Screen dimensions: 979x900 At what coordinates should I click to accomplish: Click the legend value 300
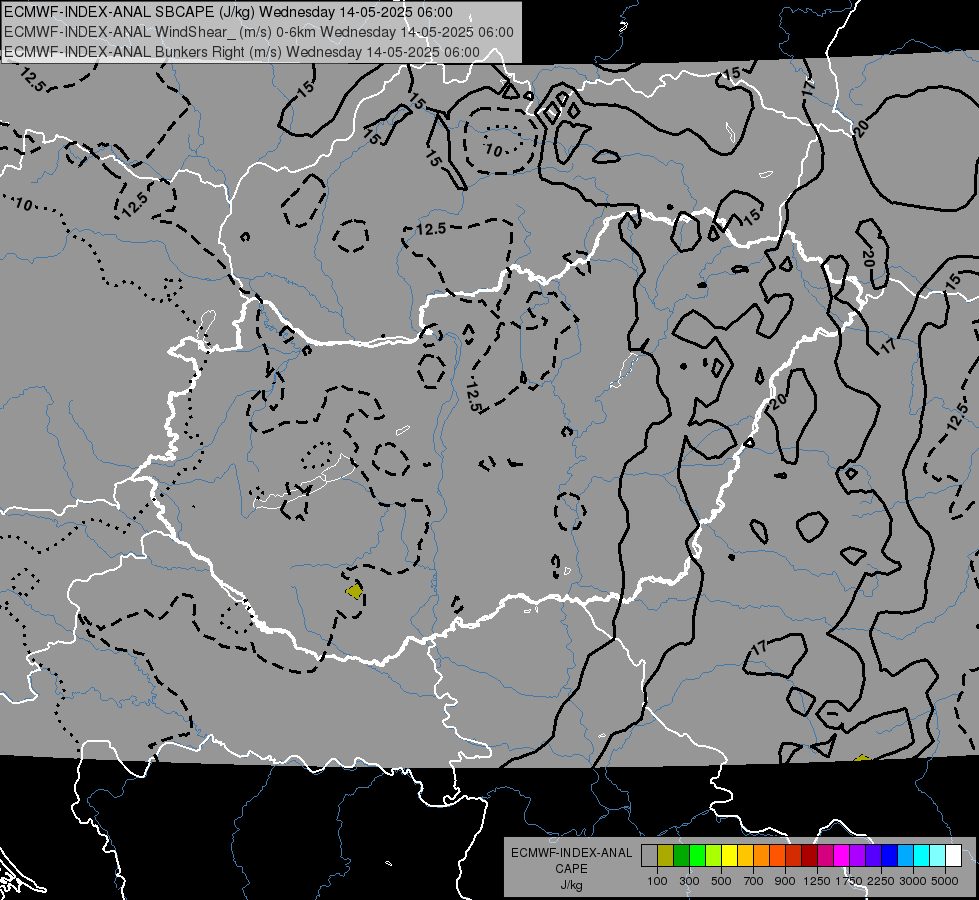point(689,881)
